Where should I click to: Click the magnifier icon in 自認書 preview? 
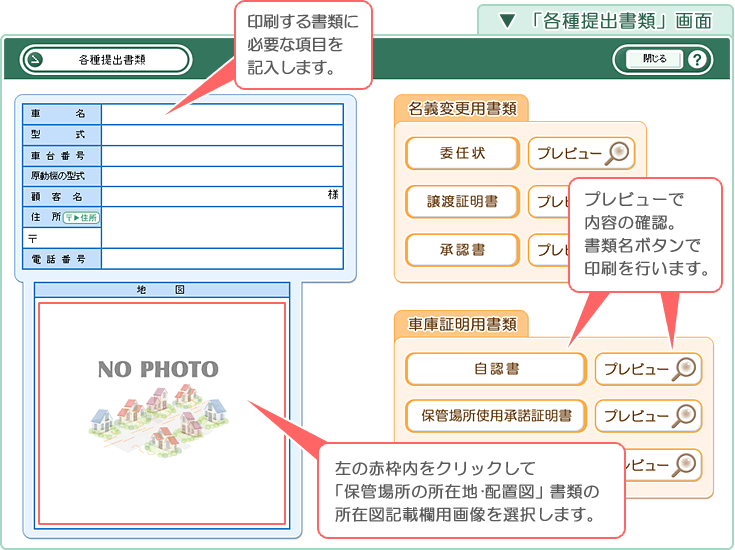[684, 369]
